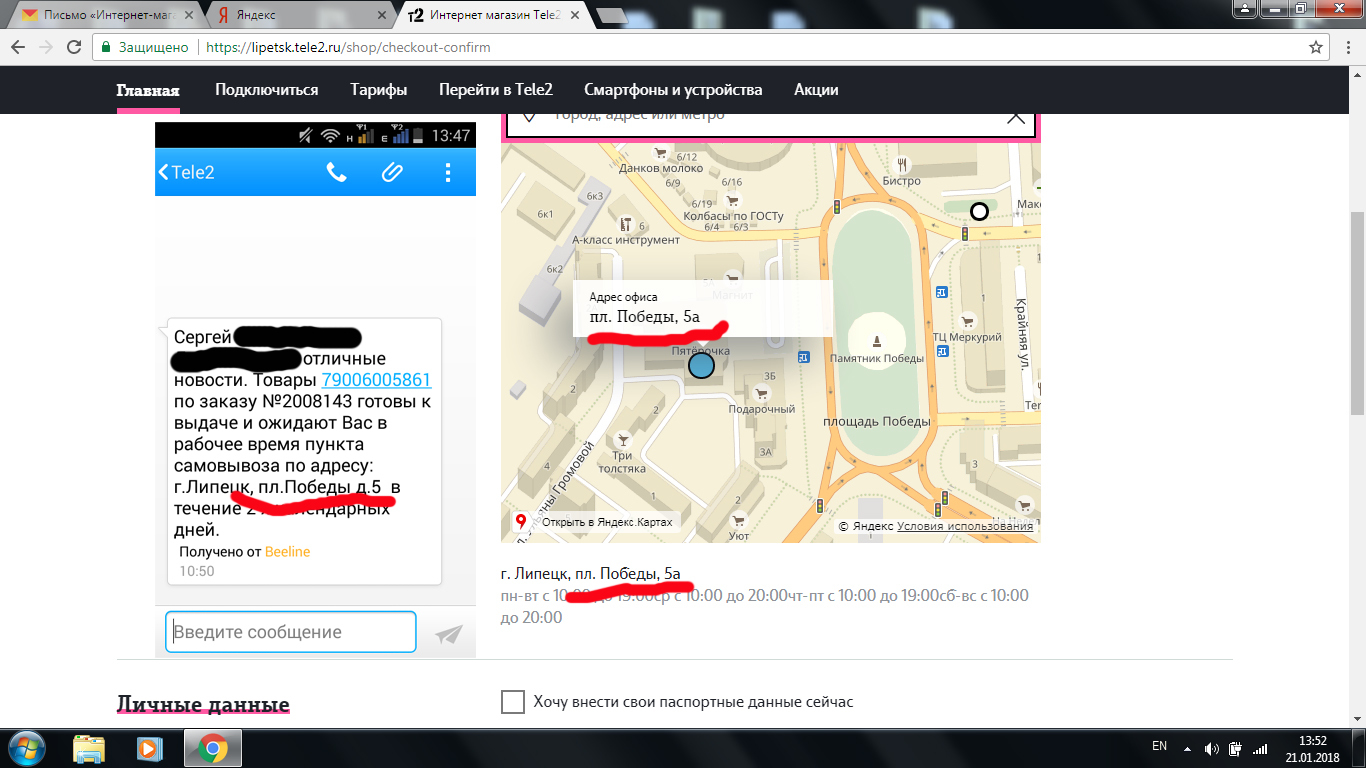Close the Яндекс tab
This screenshot has height=768, width=1366.
(x=381, y=15)
